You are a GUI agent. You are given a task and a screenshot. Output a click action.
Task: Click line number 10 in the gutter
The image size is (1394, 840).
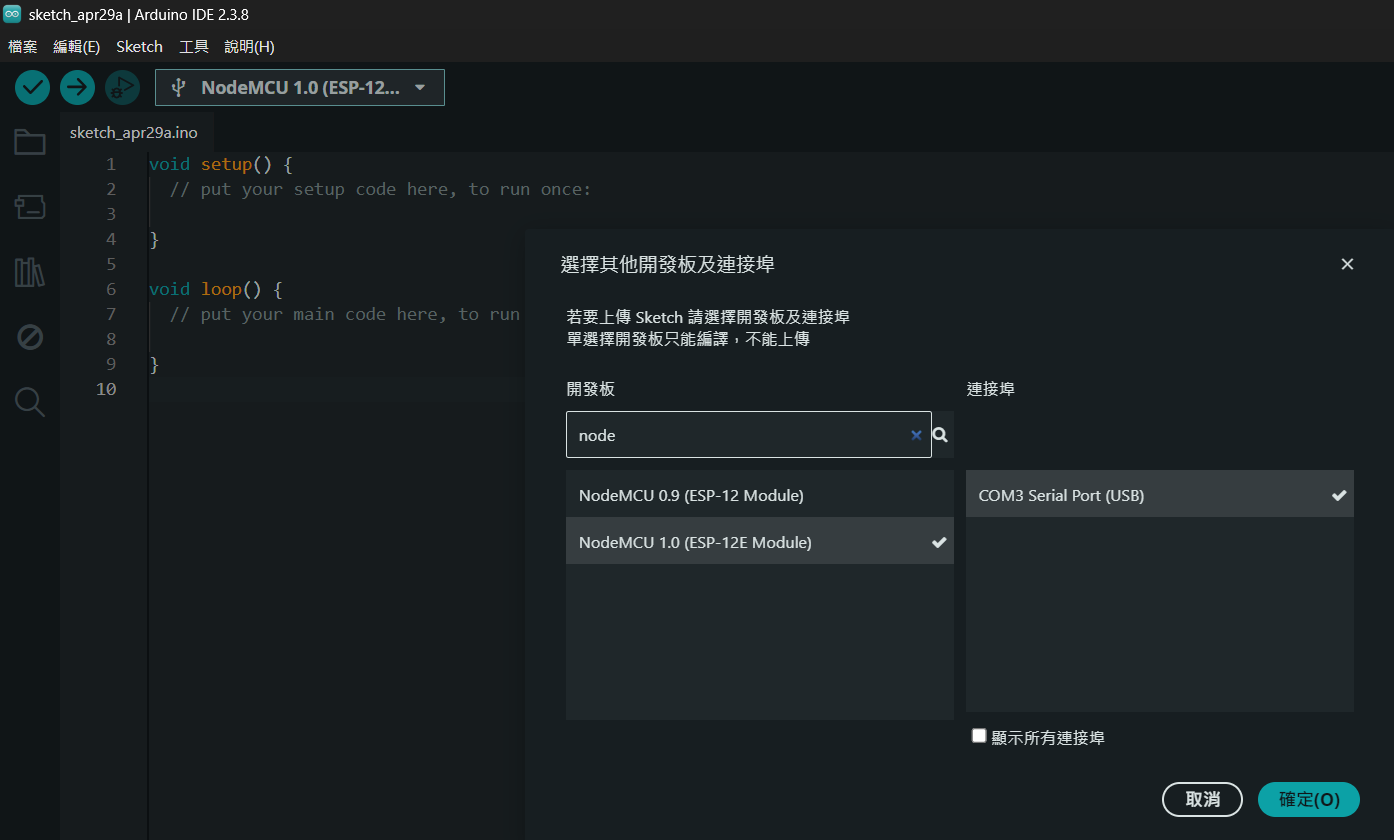coord(106,389)
